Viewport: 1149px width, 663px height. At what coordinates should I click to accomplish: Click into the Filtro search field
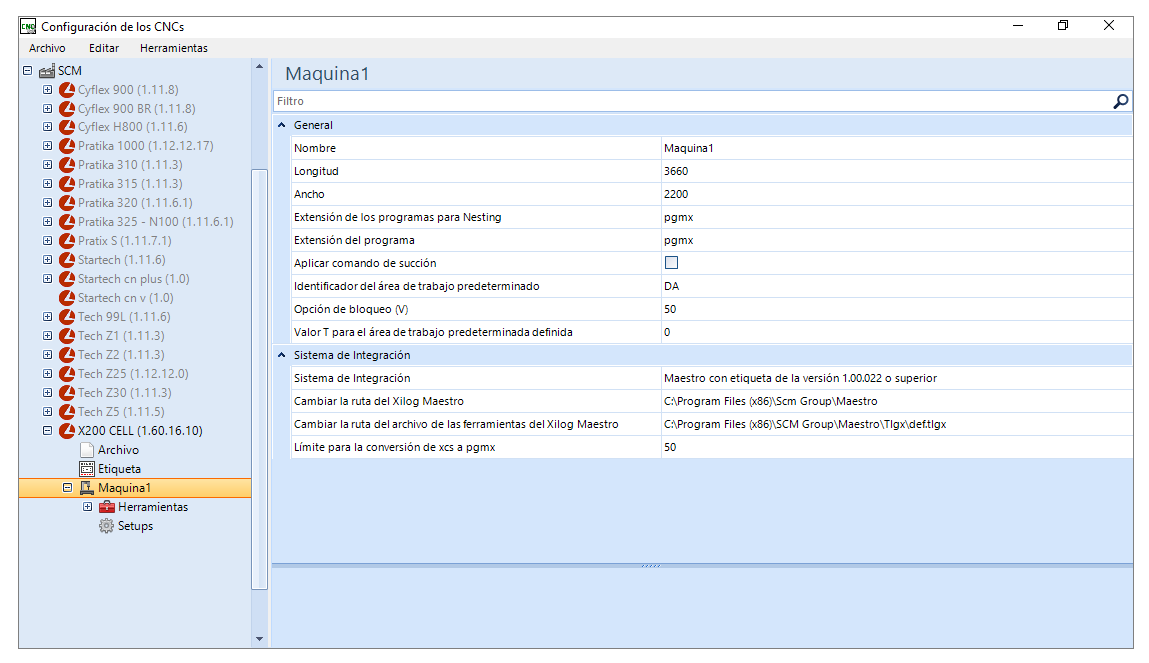click(x=692, y=101)
